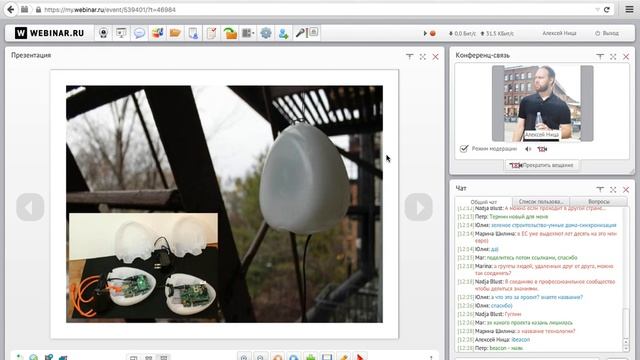Click the small screen icon after the key
The width and height of the screenshot is (640, 360).
click(x=313, y=32)
